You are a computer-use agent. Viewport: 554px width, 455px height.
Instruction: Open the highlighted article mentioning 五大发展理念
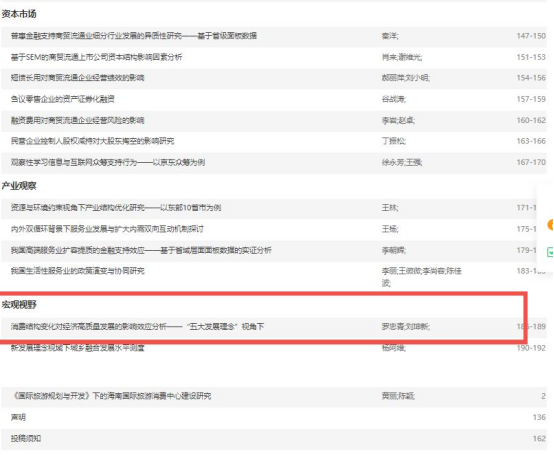tap(137, 326)
